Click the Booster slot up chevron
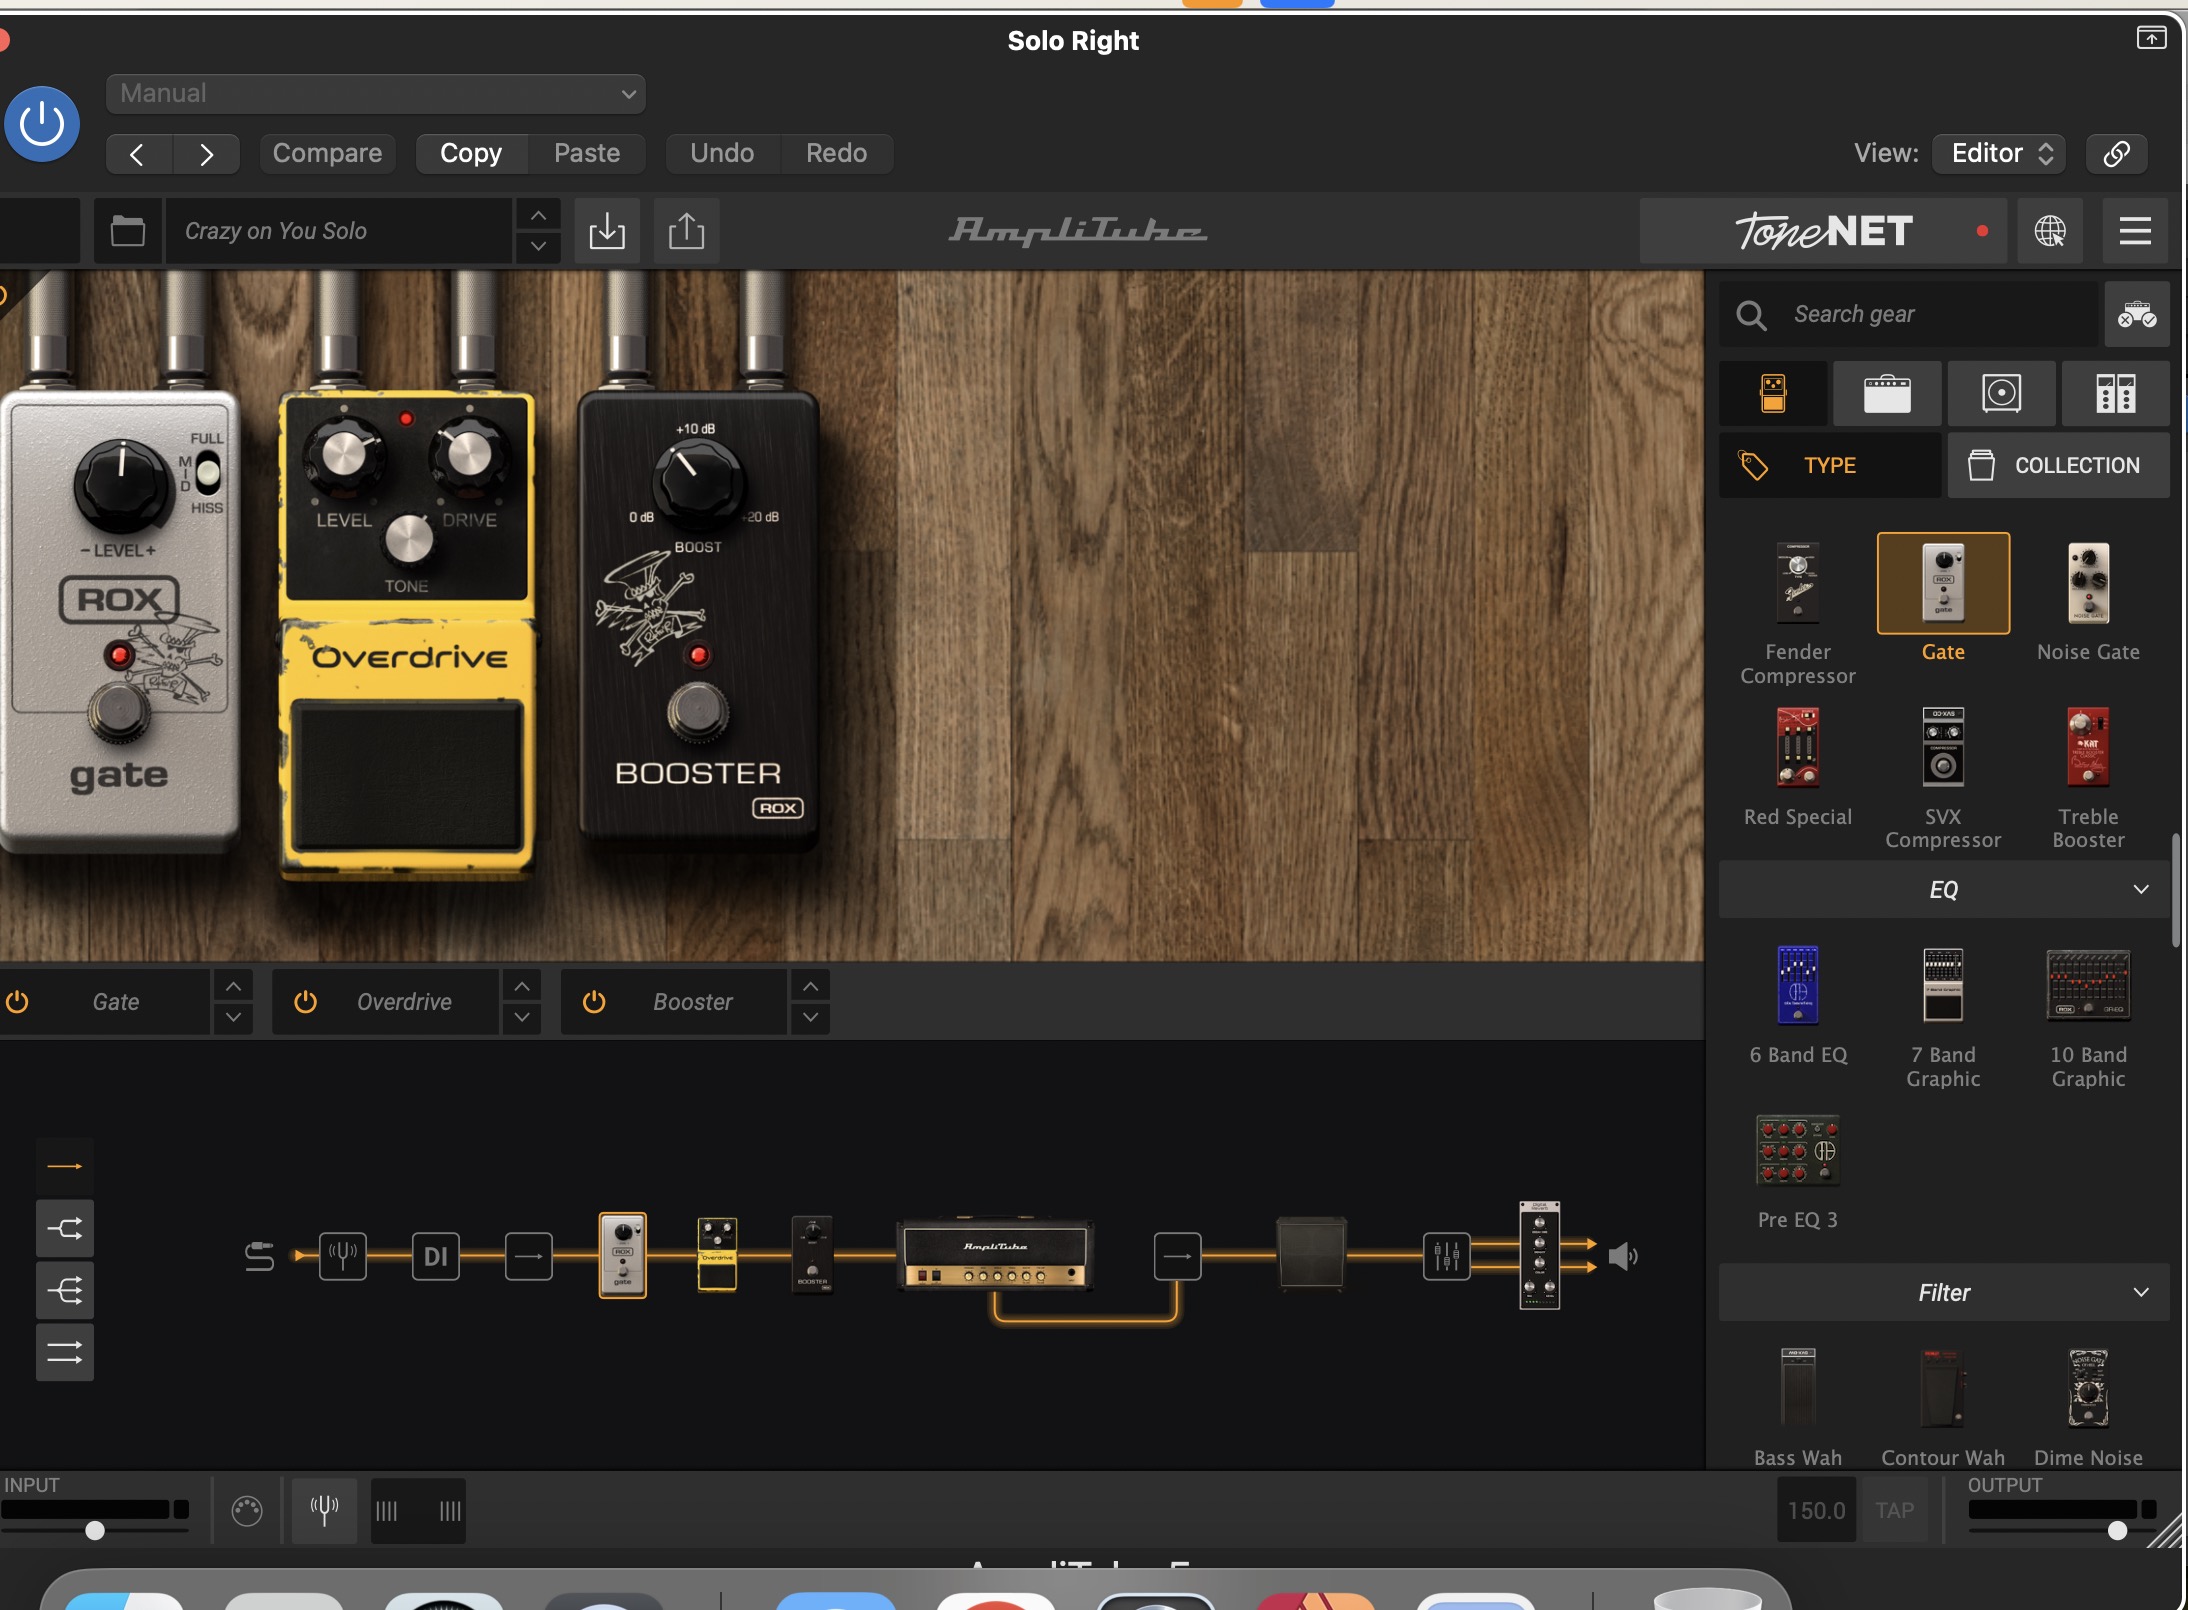This screenshot has height=1610, width=2188. coord(811,986)
